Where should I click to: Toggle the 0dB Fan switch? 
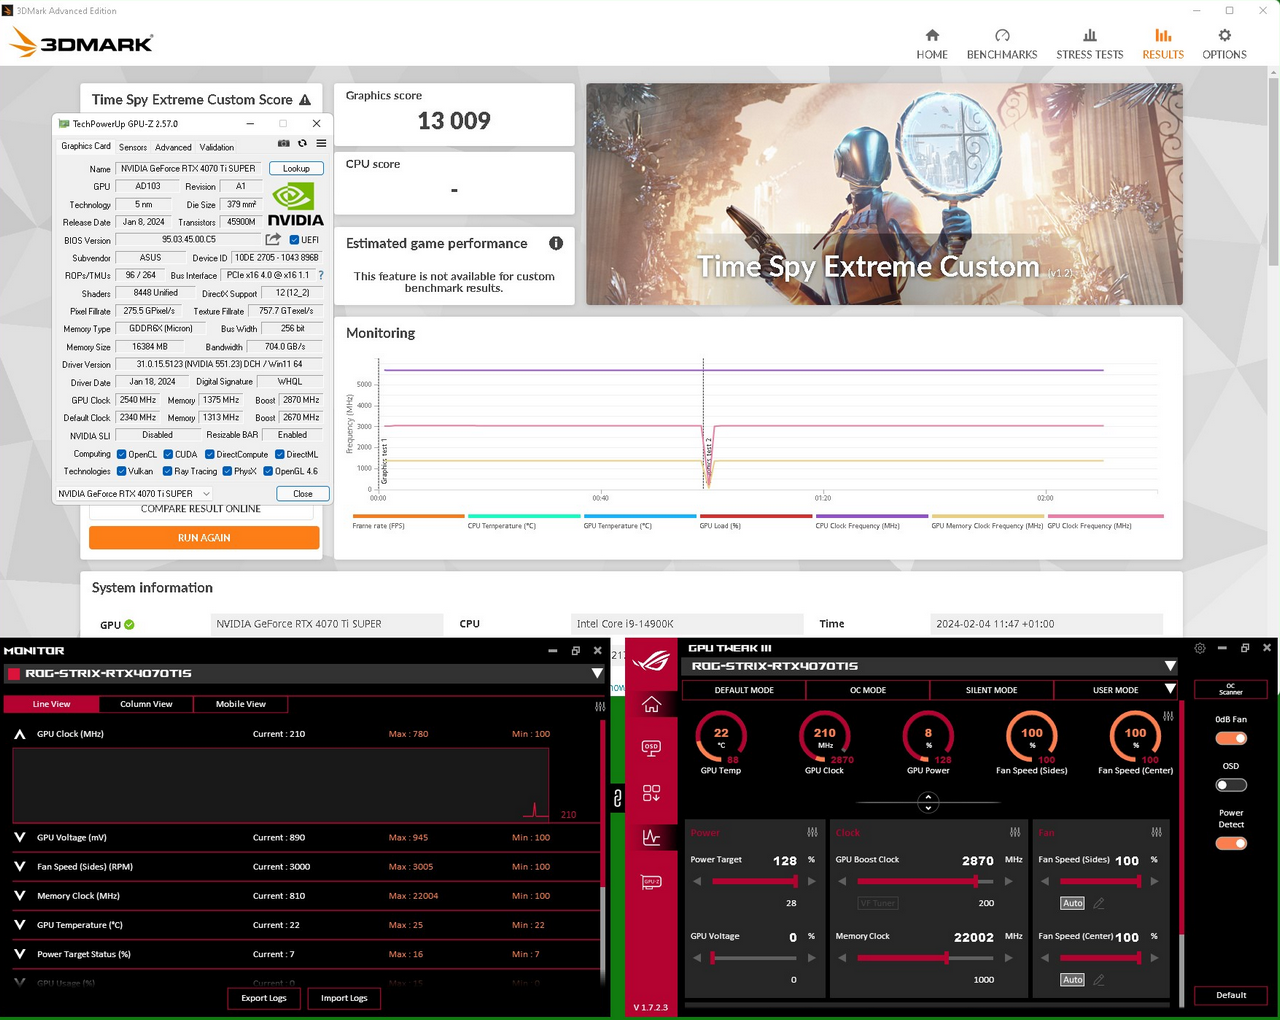pos(1231,738)
